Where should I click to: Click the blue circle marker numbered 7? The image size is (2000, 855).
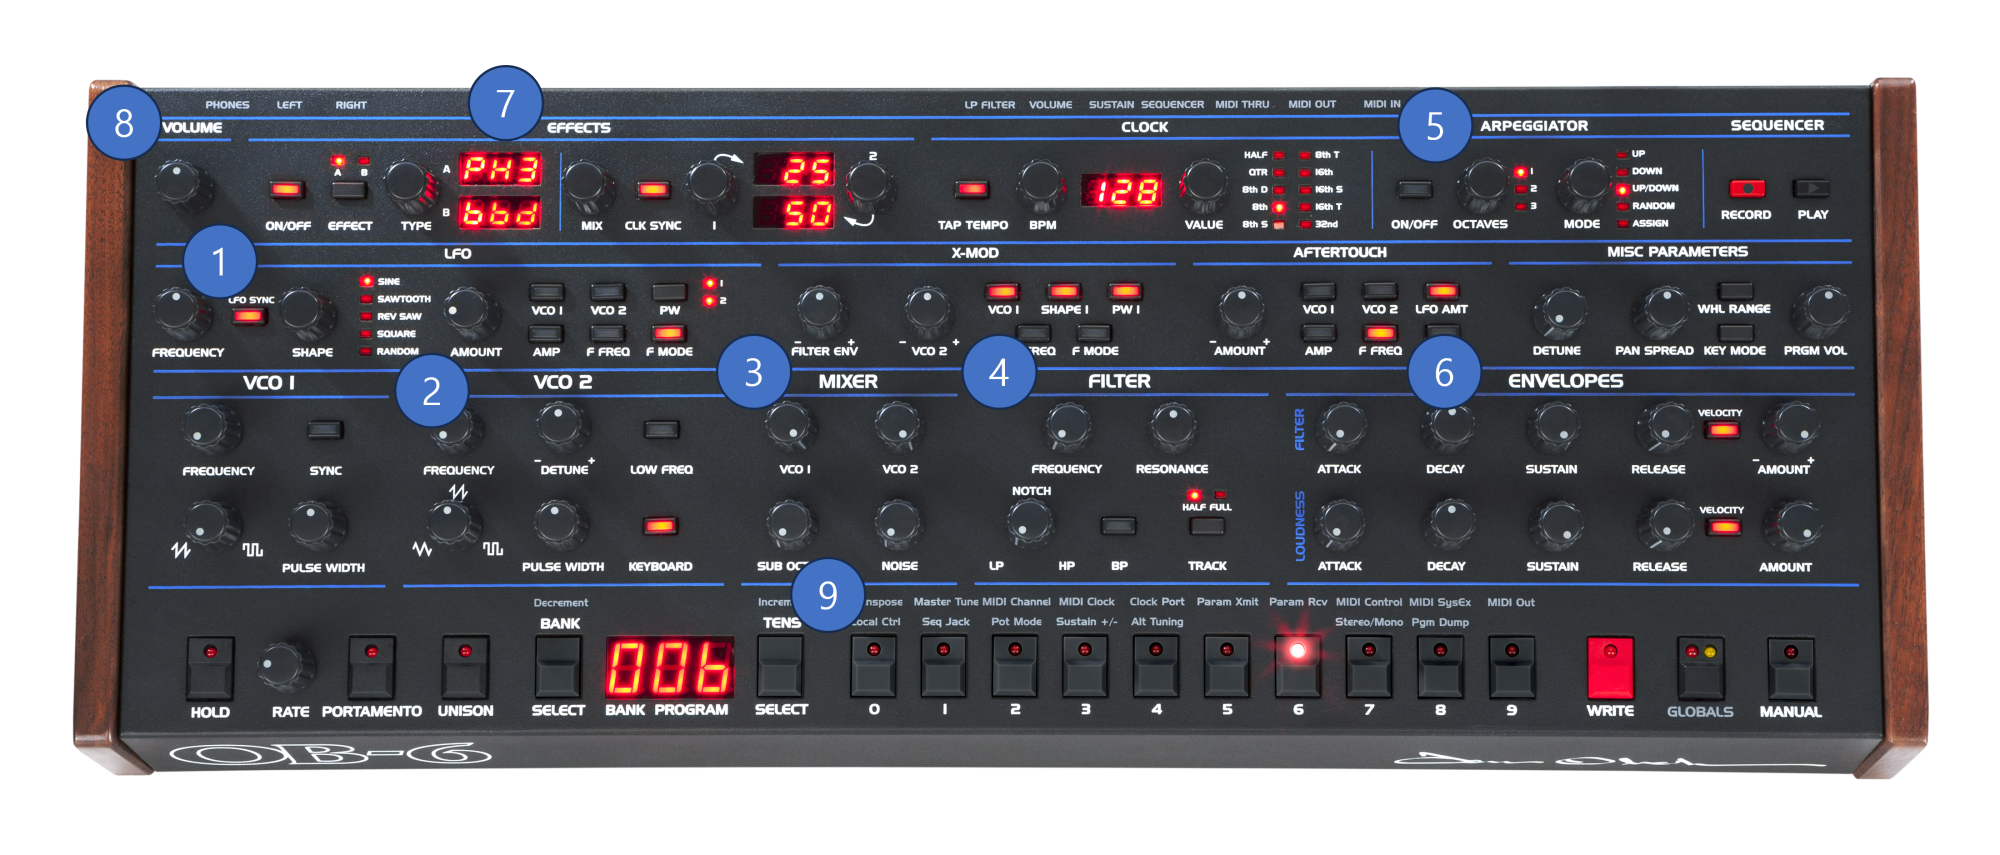point(505,103)
